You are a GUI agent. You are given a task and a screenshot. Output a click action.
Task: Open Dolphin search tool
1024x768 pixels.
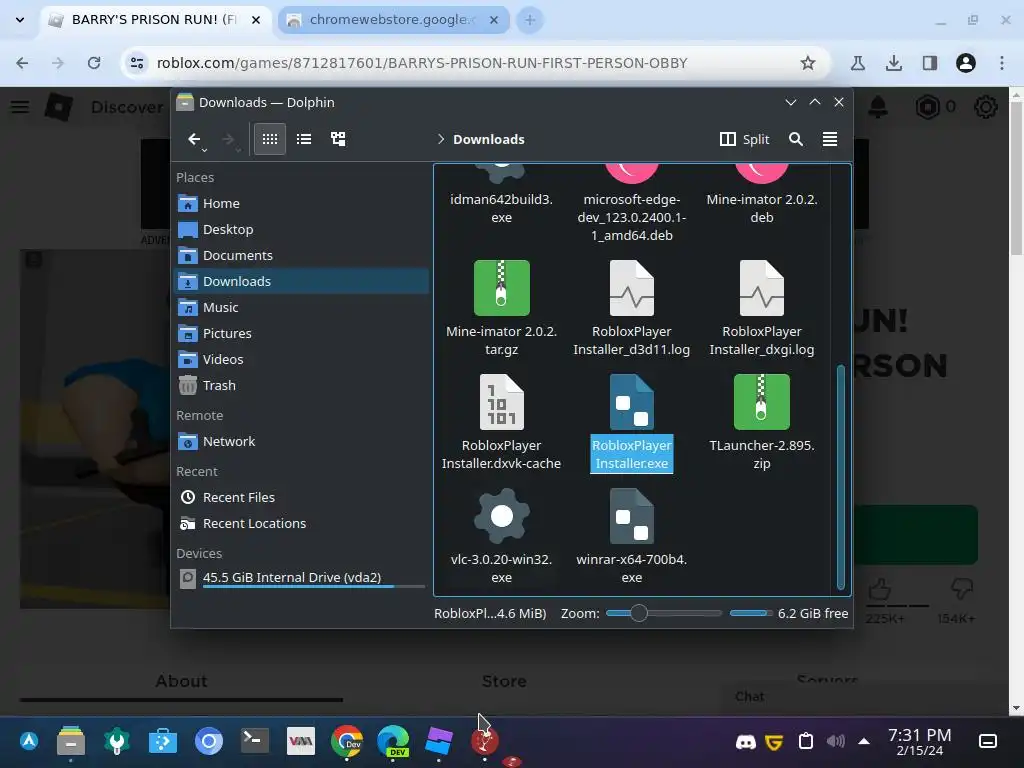tap(795, 139)
